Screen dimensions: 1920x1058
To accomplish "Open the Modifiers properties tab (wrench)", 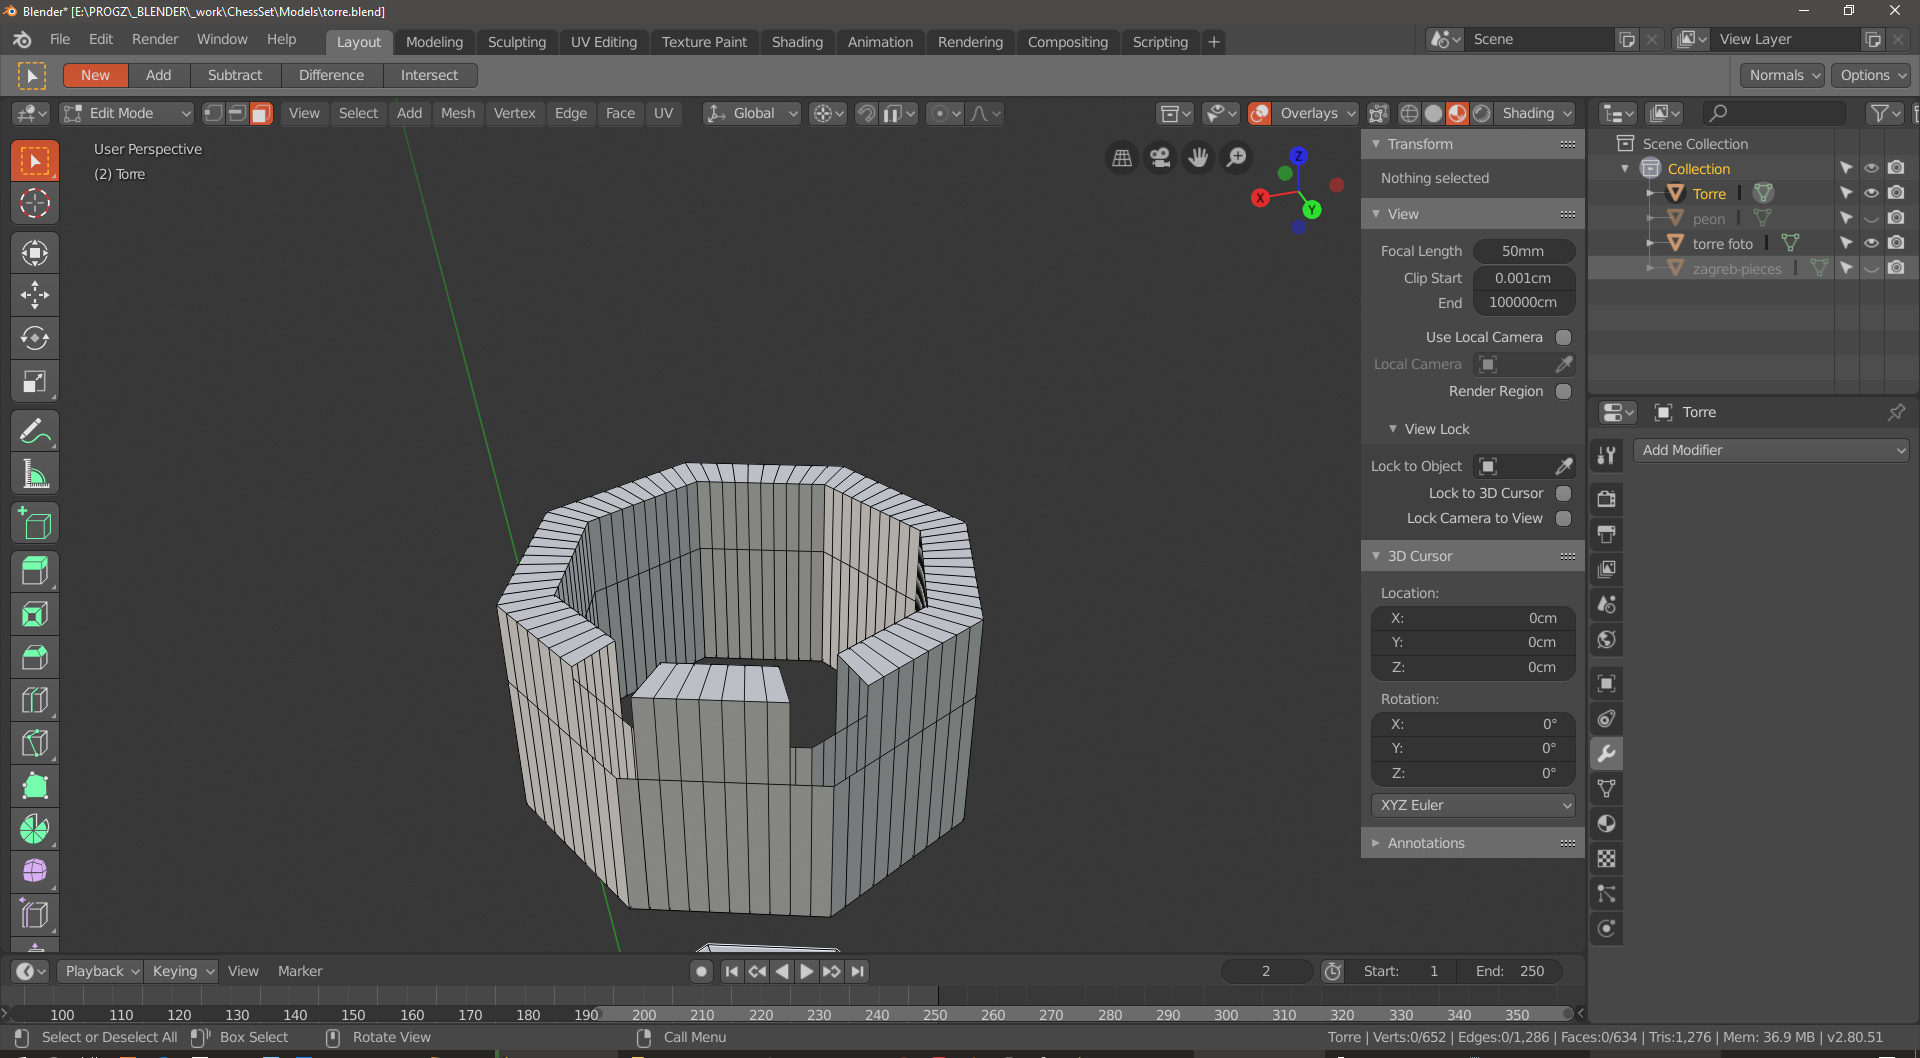I will coord(1606,753).
